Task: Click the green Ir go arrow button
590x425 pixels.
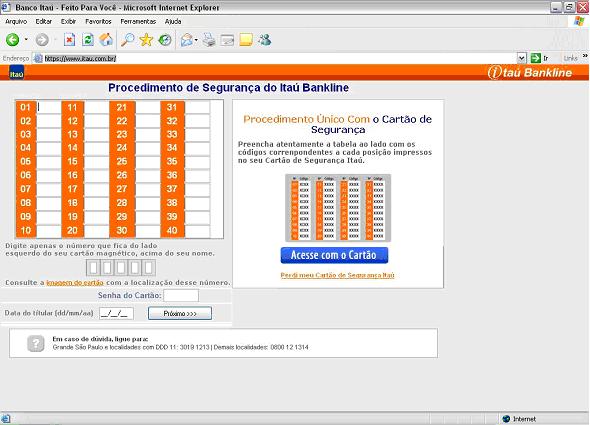Action: click(535, 58)
